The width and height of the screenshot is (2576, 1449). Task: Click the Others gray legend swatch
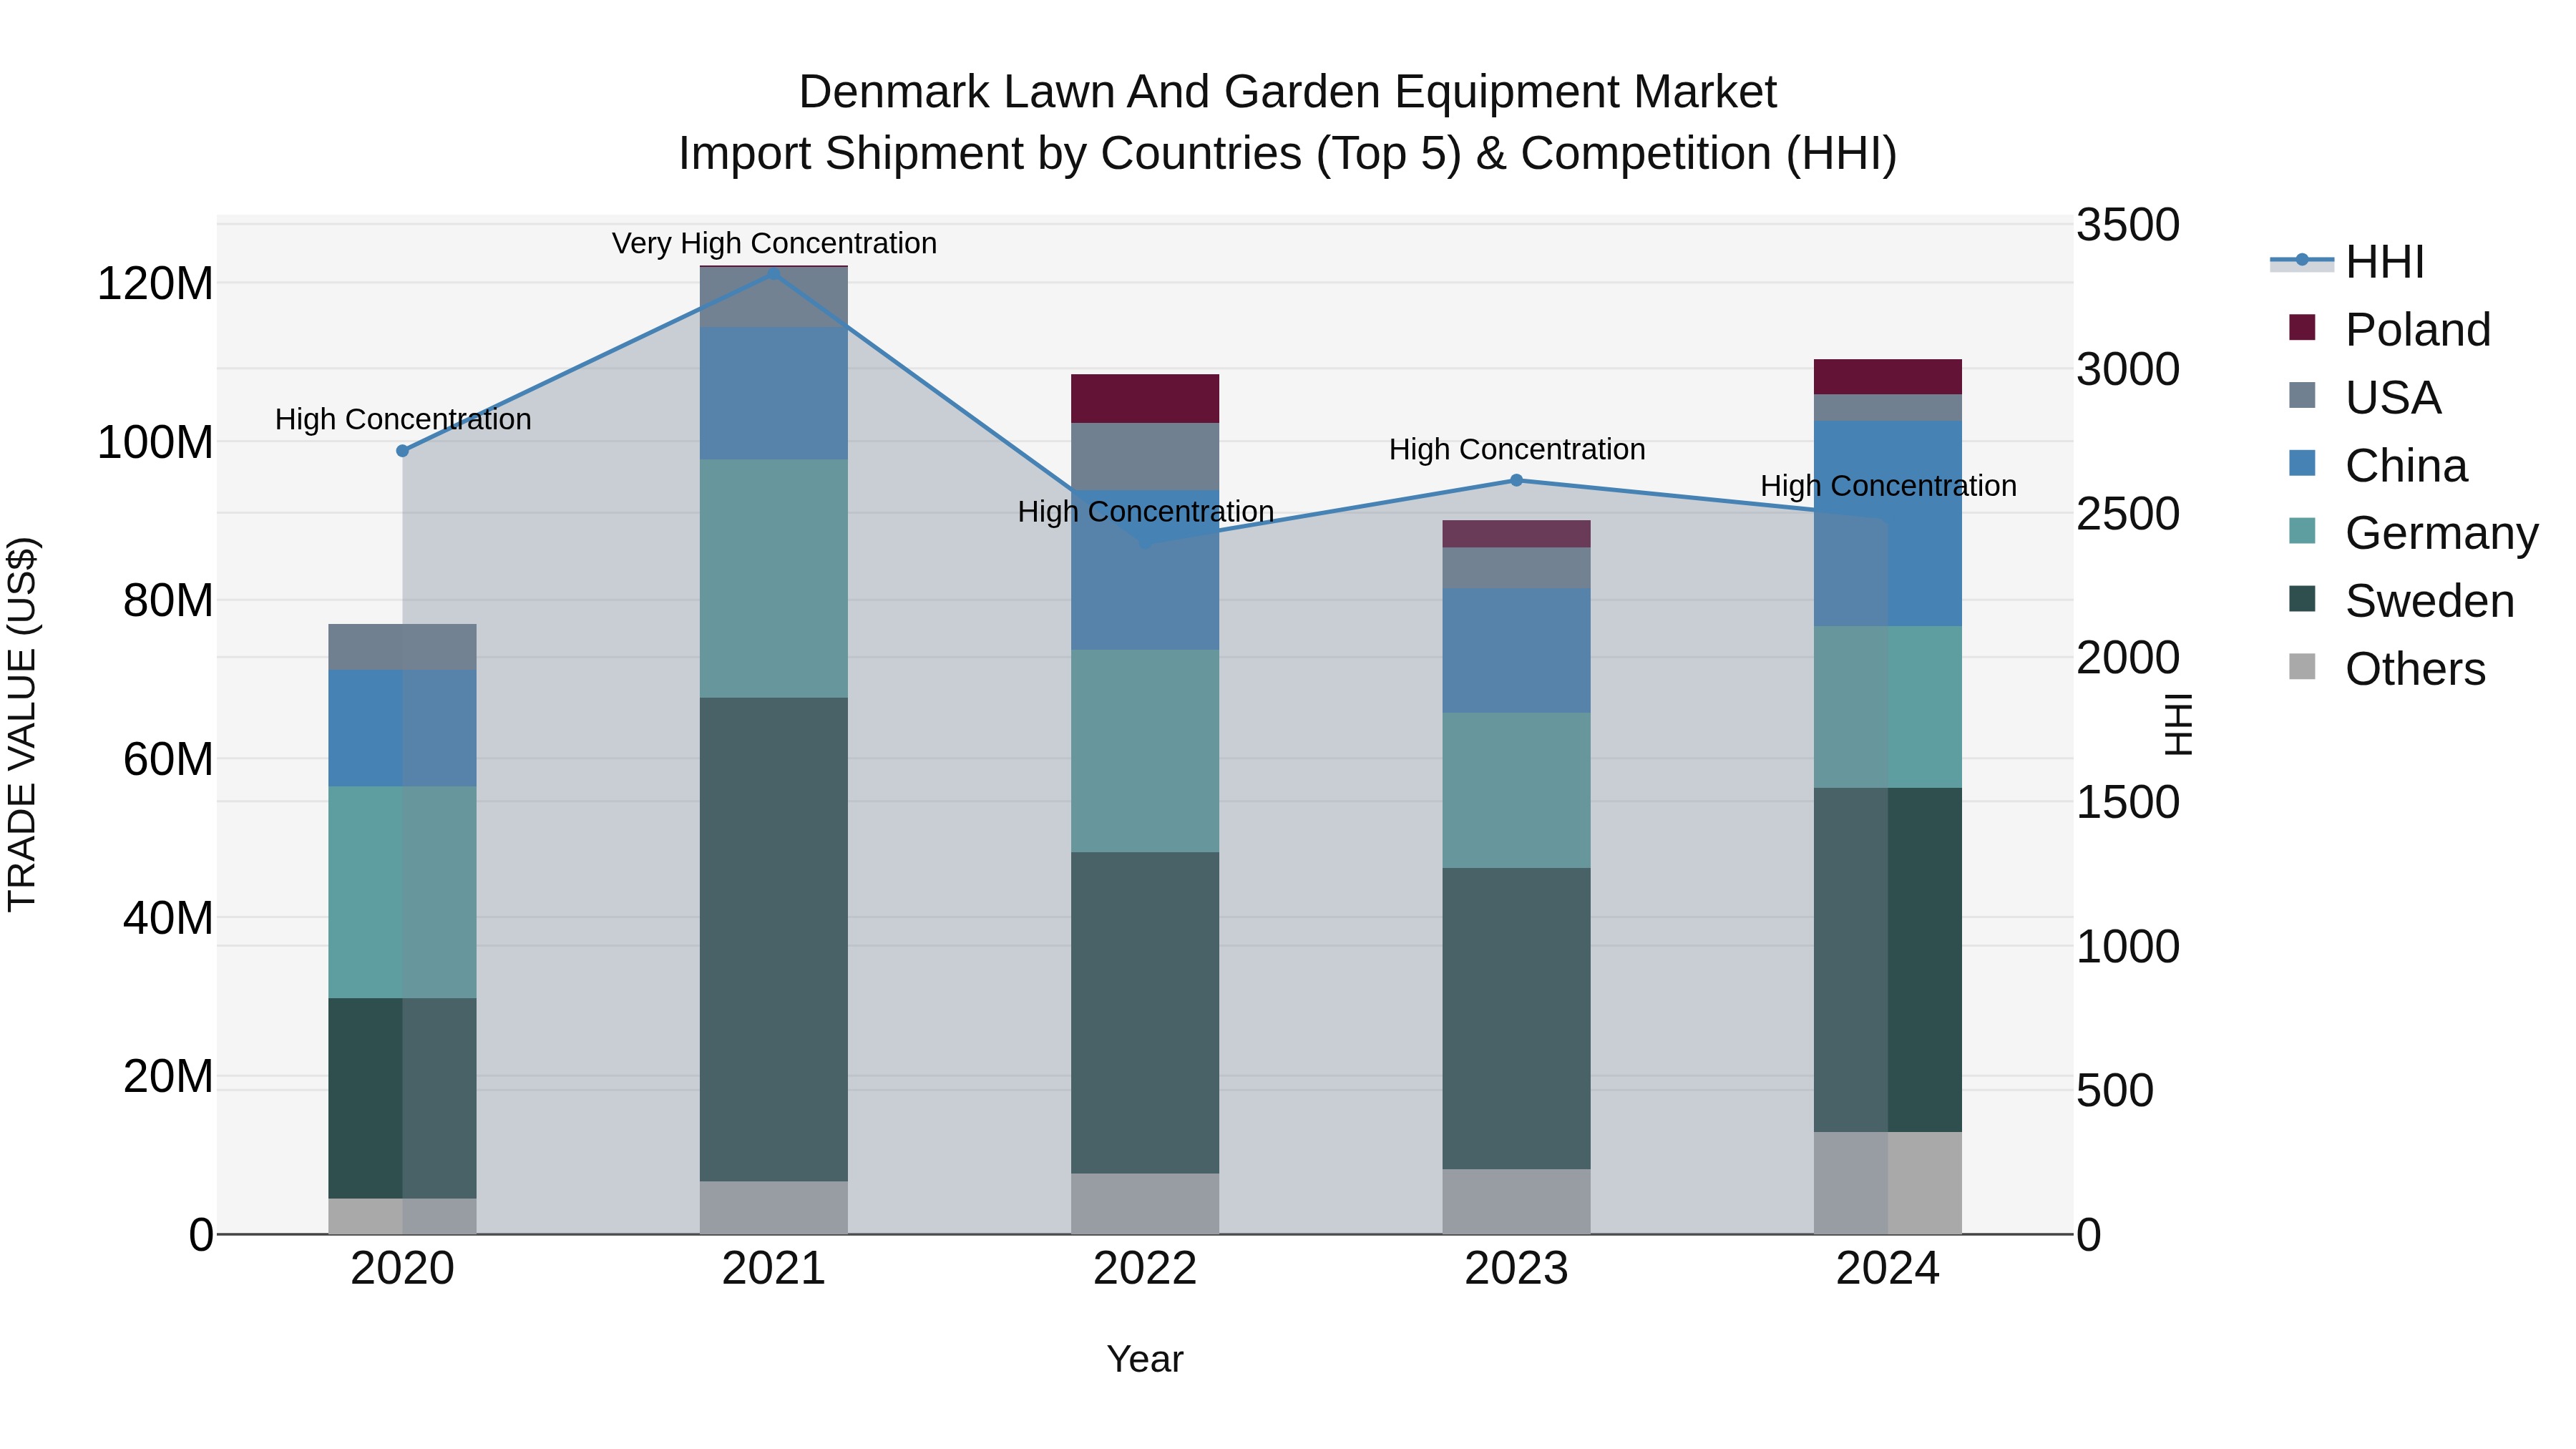click(x=2302, y=667)
